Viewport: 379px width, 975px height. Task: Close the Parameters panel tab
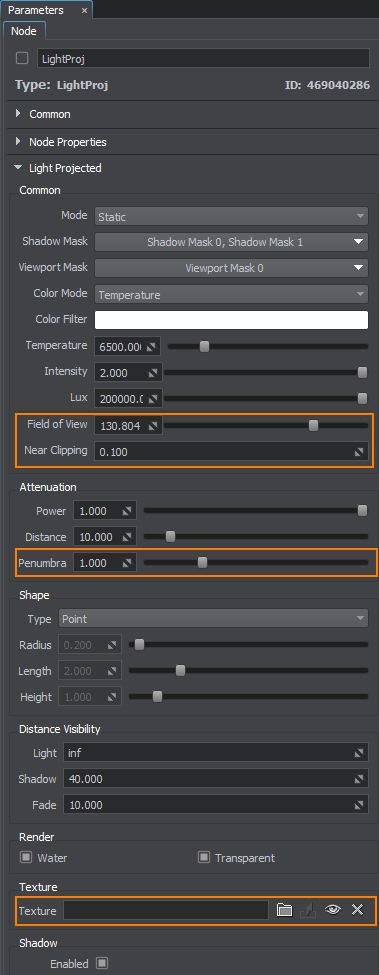(x=84, y=11)
